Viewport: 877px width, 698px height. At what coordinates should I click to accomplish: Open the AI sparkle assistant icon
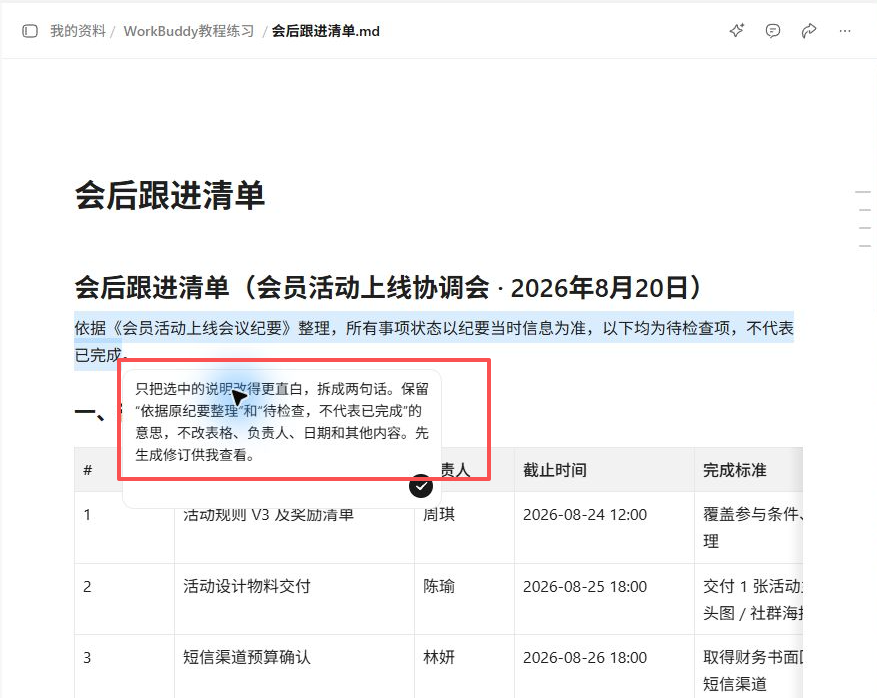[737, 31]
